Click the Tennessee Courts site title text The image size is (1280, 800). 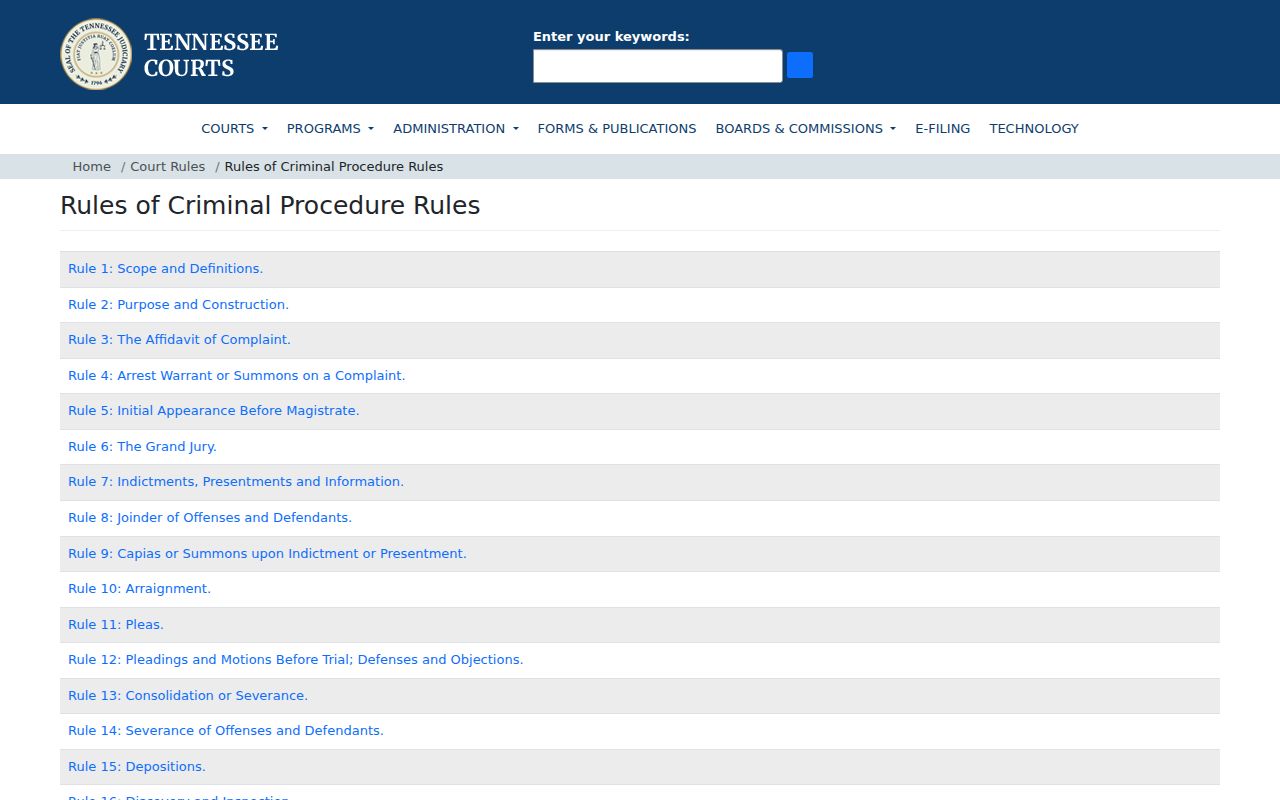[x=211, y=55]
